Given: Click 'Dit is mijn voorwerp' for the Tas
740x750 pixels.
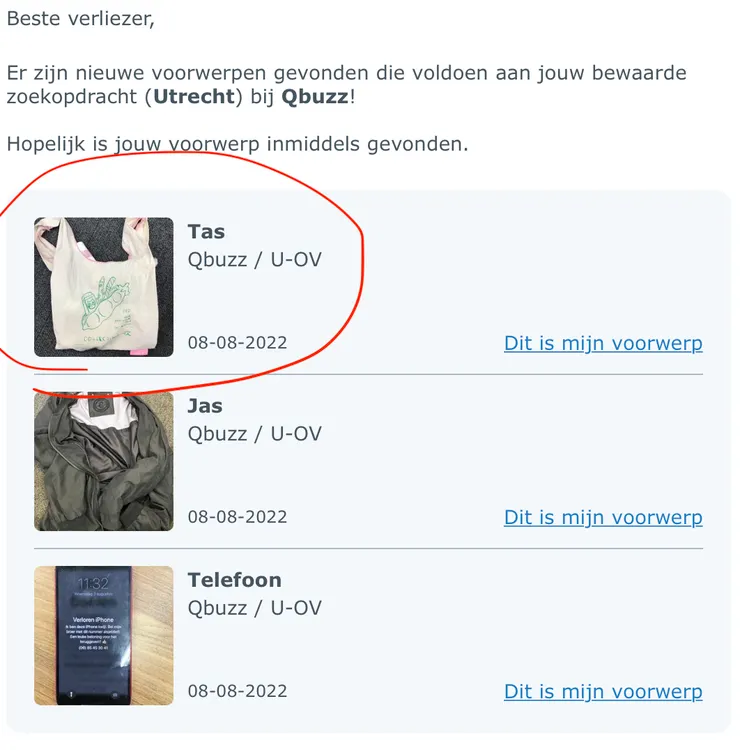Looking at the screenshot, I should click(x=603, y=343).
